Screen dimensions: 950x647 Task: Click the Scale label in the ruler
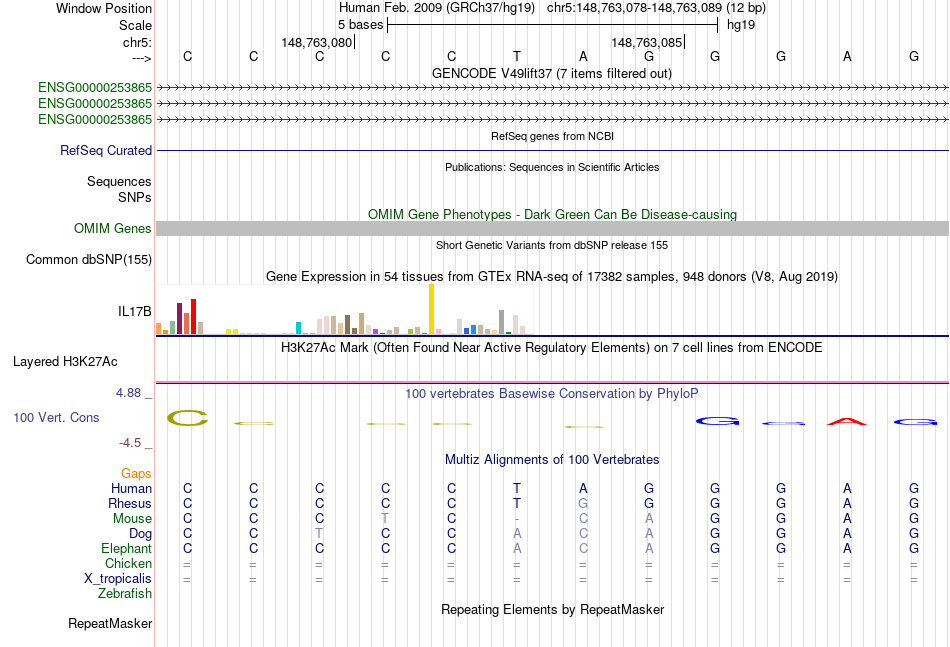tap(135, 25)
